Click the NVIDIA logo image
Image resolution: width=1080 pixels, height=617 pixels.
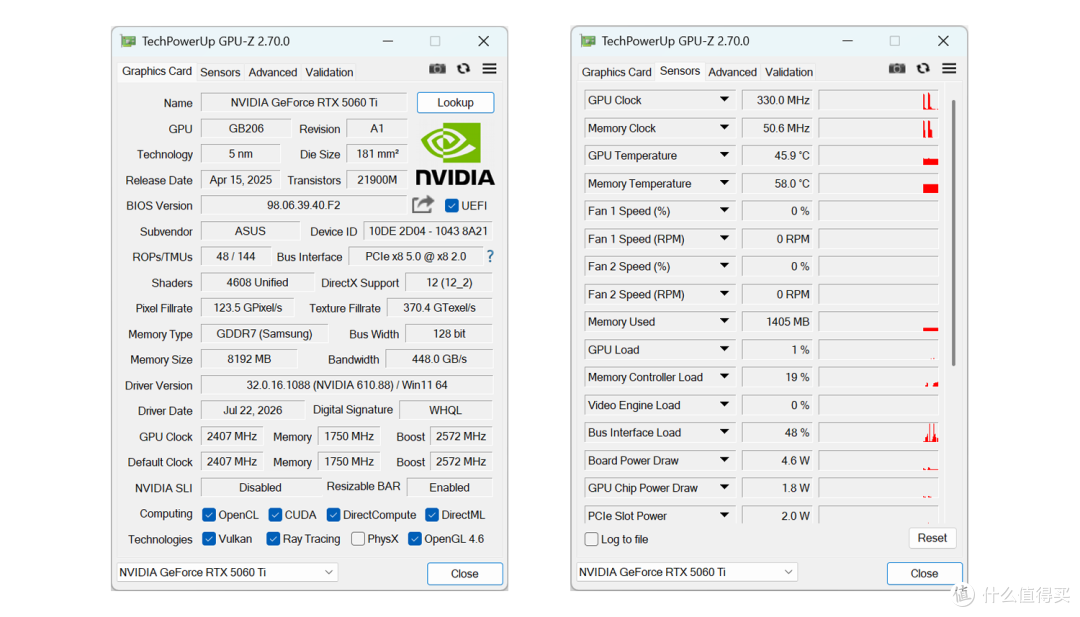(455, 154)
